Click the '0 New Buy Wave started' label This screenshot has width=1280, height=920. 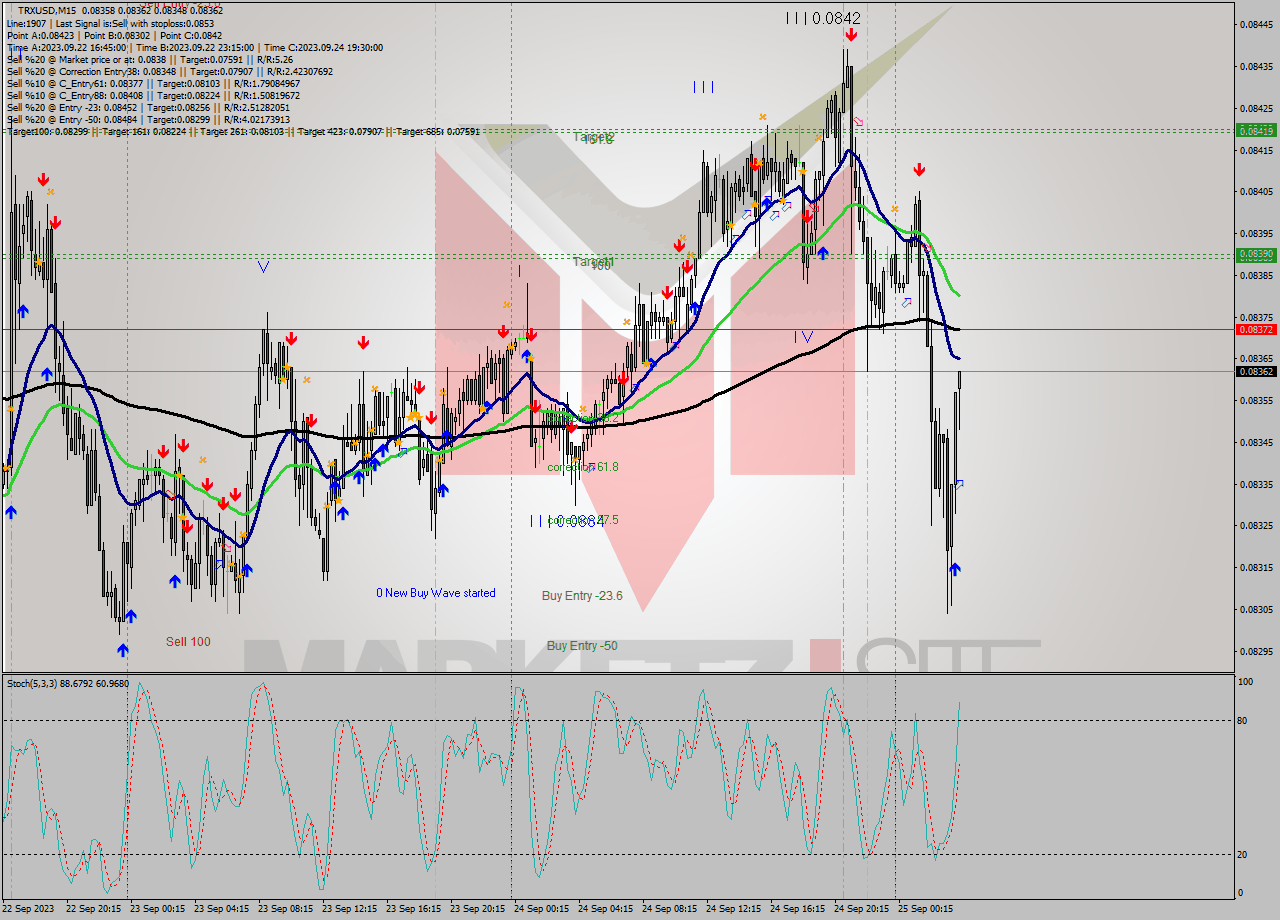[436, 593]
